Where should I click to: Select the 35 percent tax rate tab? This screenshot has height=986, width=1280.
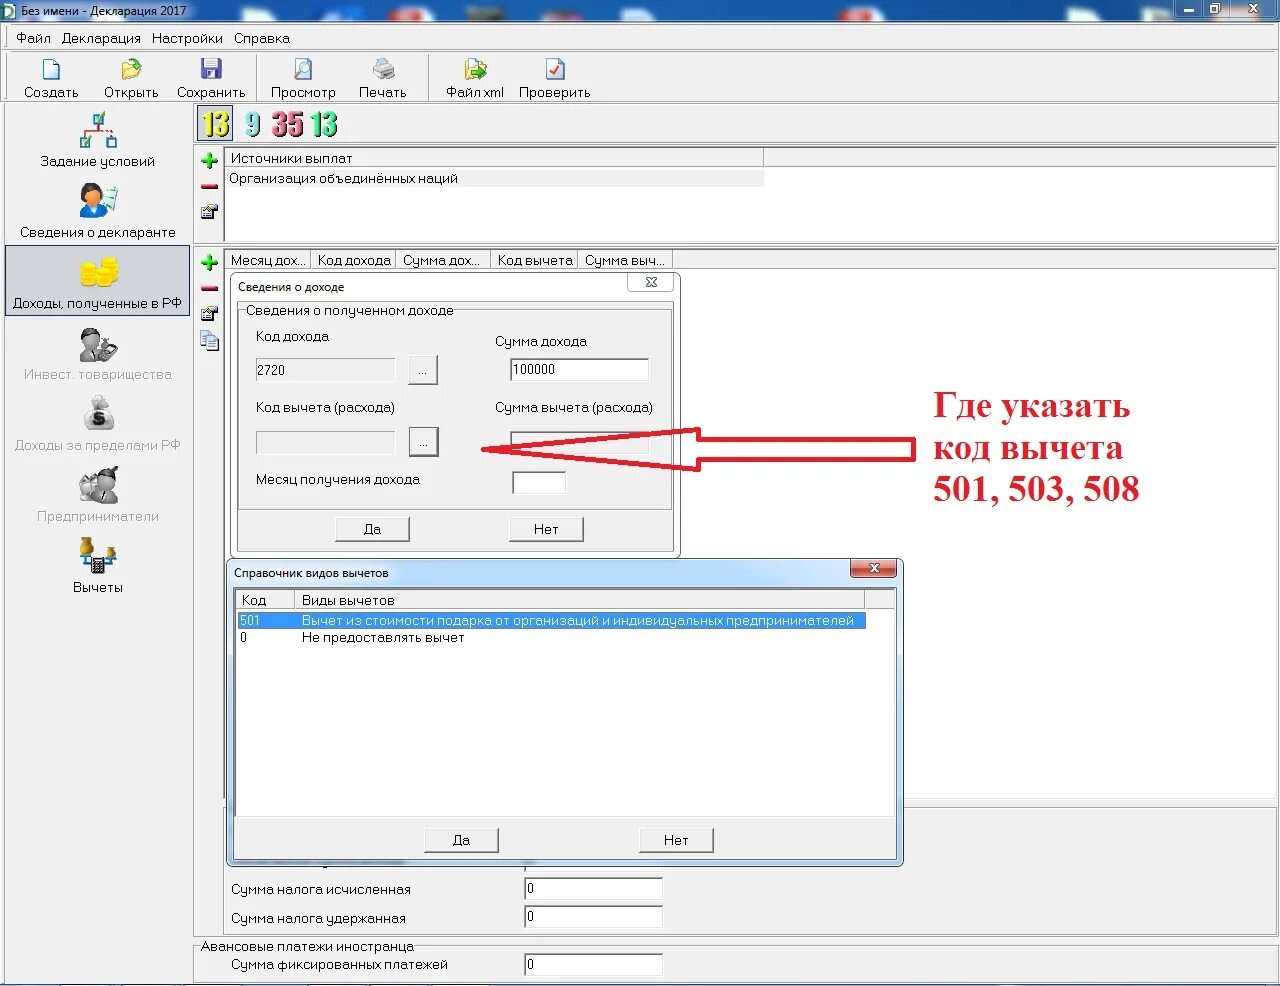tap(288, 124)
